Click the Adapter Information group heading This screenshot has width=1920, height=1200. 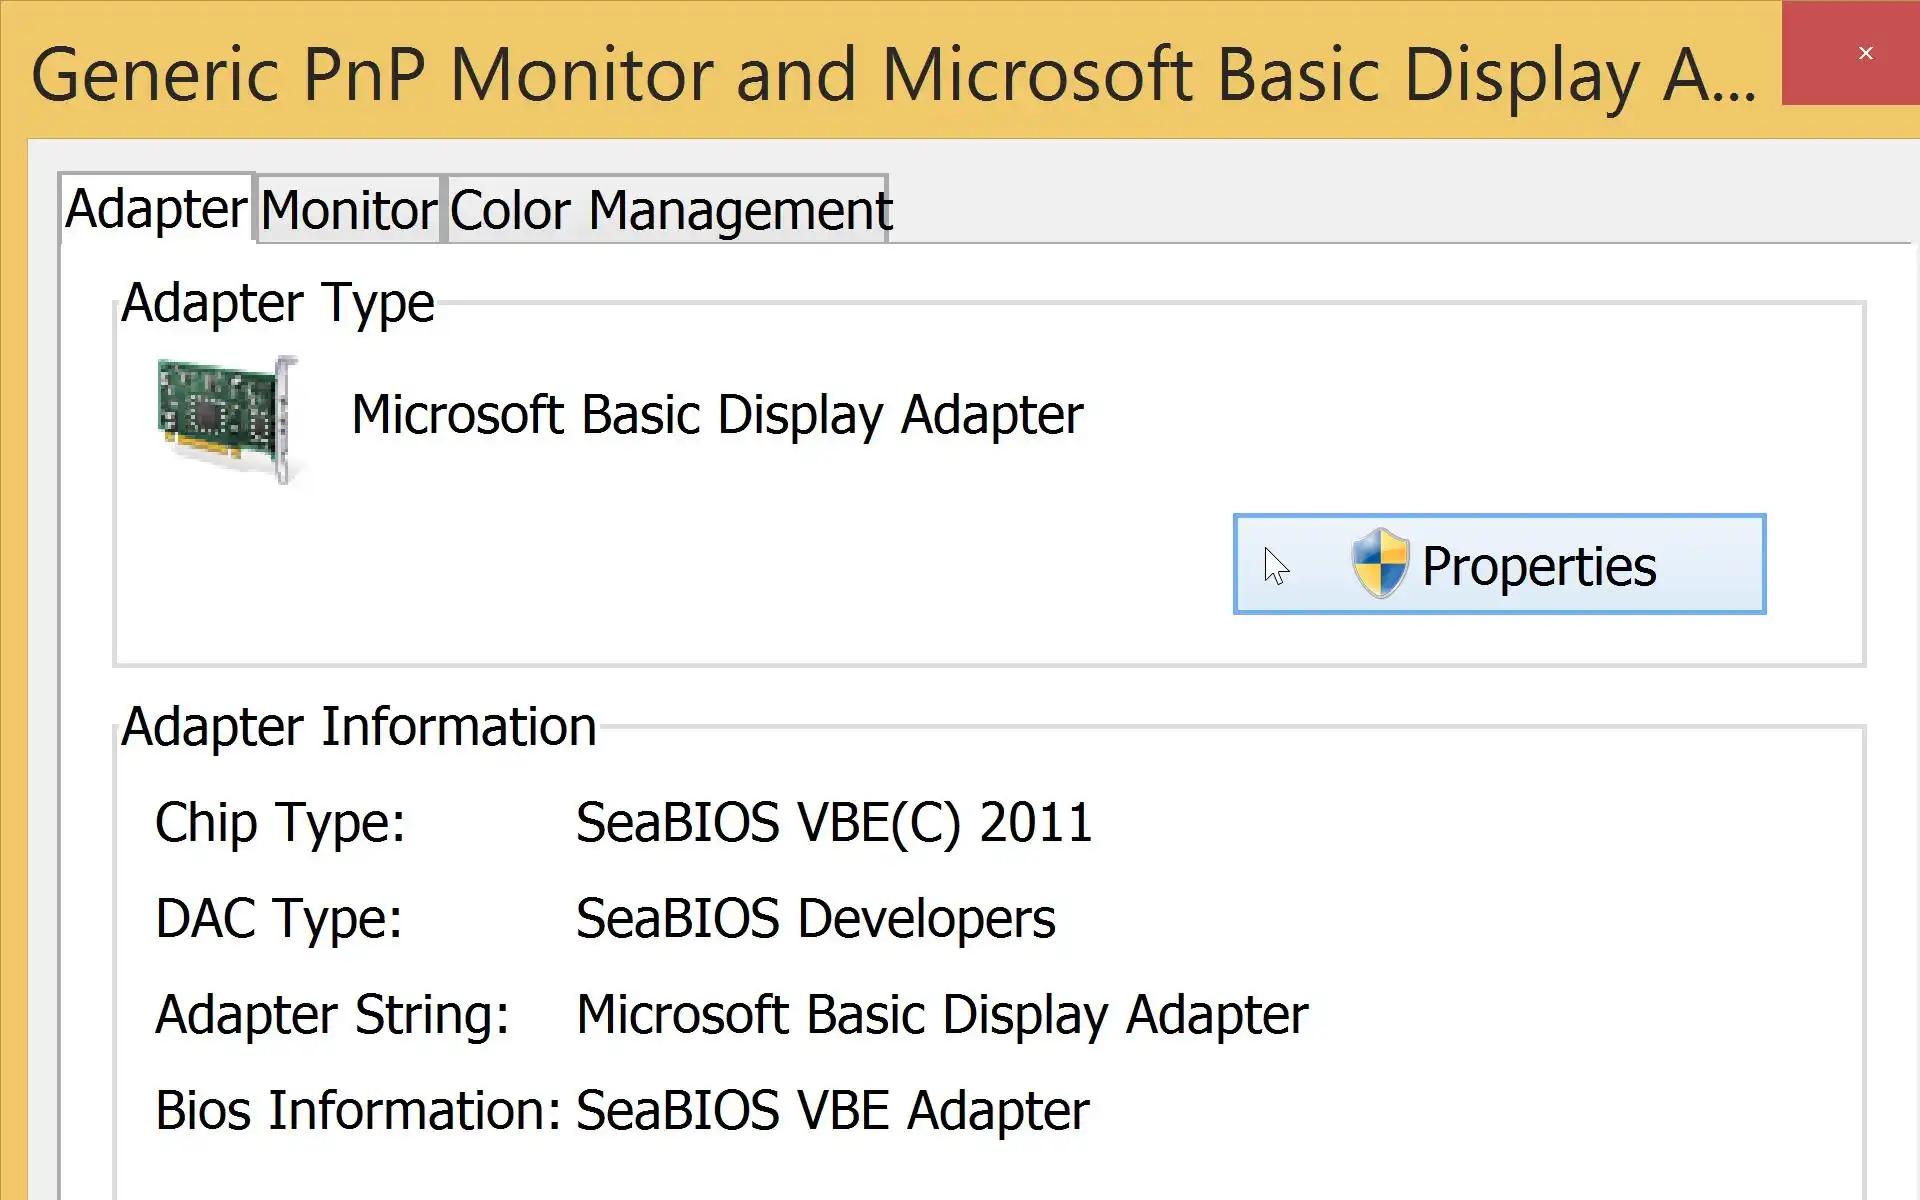358,726
